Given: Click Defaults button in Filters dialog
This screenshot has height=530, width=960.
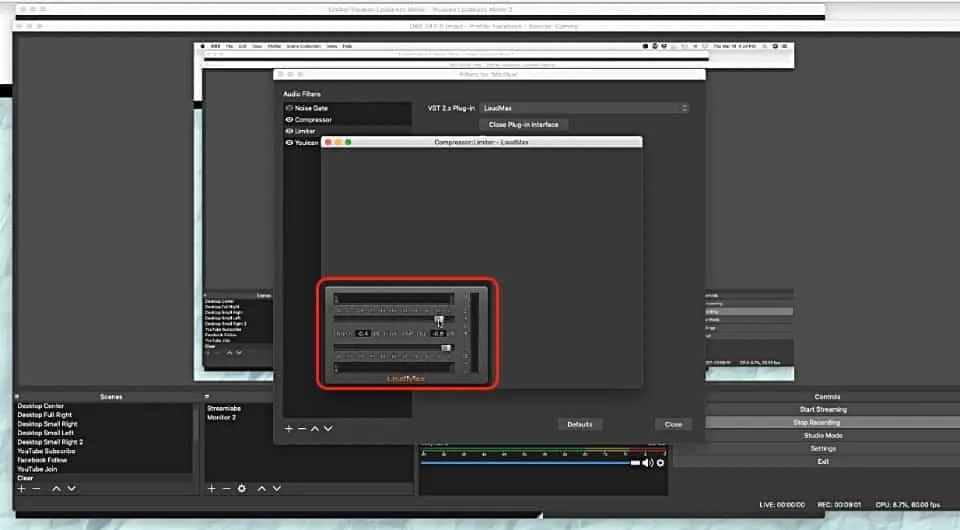Looking at the screenshot, I should 579,424.
